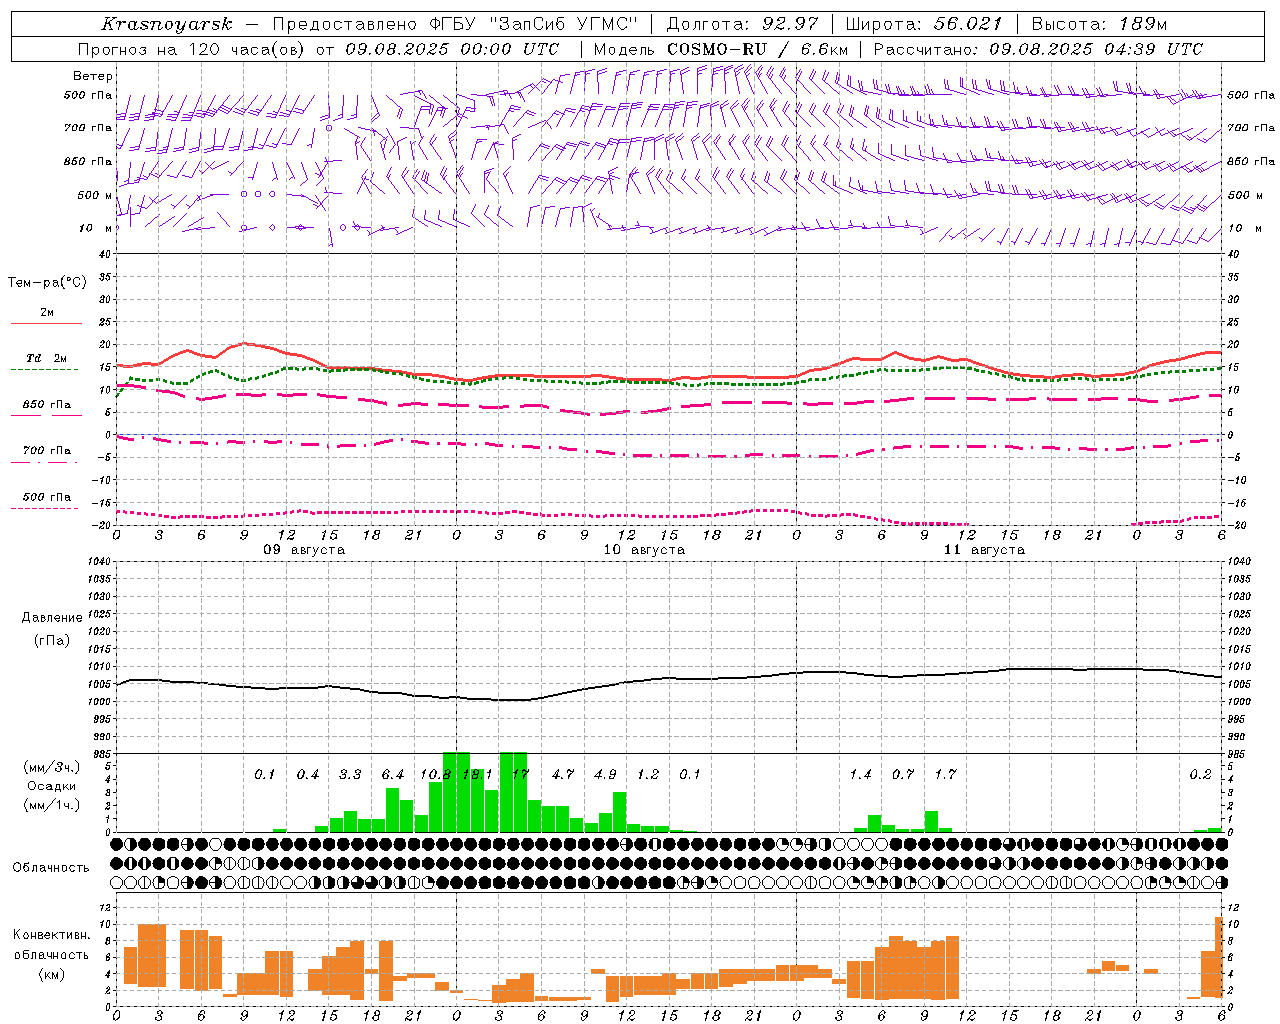Viewport: 1280px width, 1024px height.
Task: Click the 4.9 precipitation total
Action: [605, 775]
